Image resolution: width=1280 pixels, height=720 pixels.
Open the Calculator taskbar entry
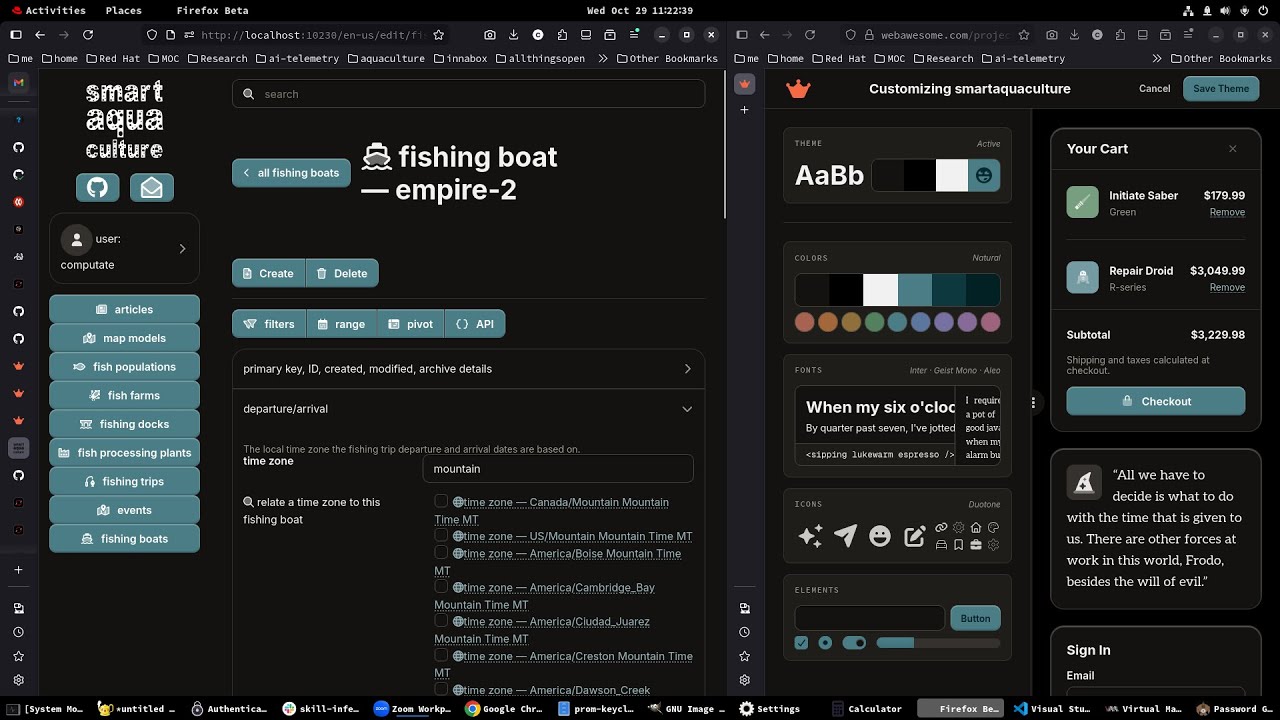867,709
